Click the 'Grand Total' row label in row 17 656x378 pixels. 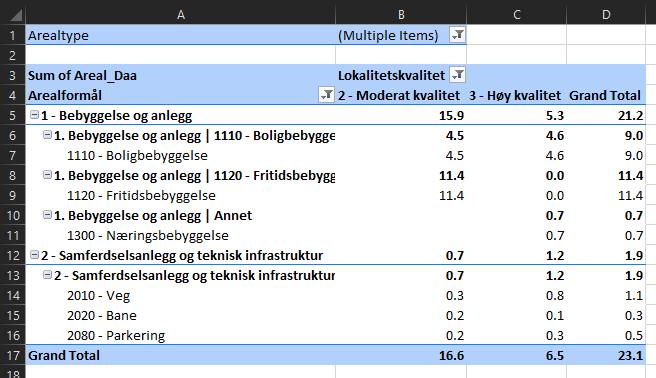64,355
